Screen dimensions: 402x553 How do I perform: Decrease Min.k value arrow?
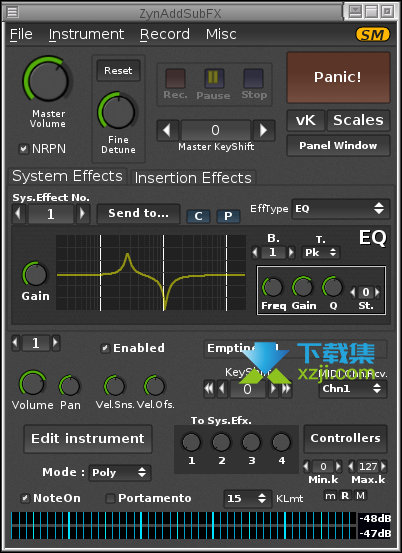pos(306,467)
